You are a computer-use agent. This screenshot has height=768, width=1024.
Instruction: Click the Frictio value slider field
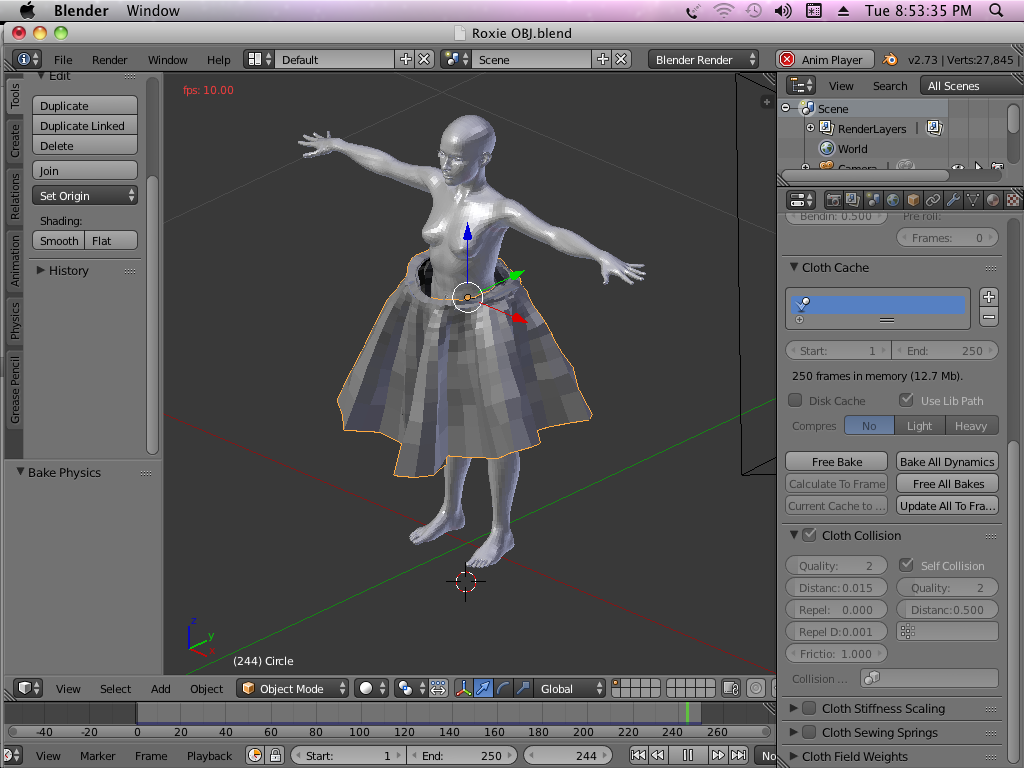click(x=836, y=654)
